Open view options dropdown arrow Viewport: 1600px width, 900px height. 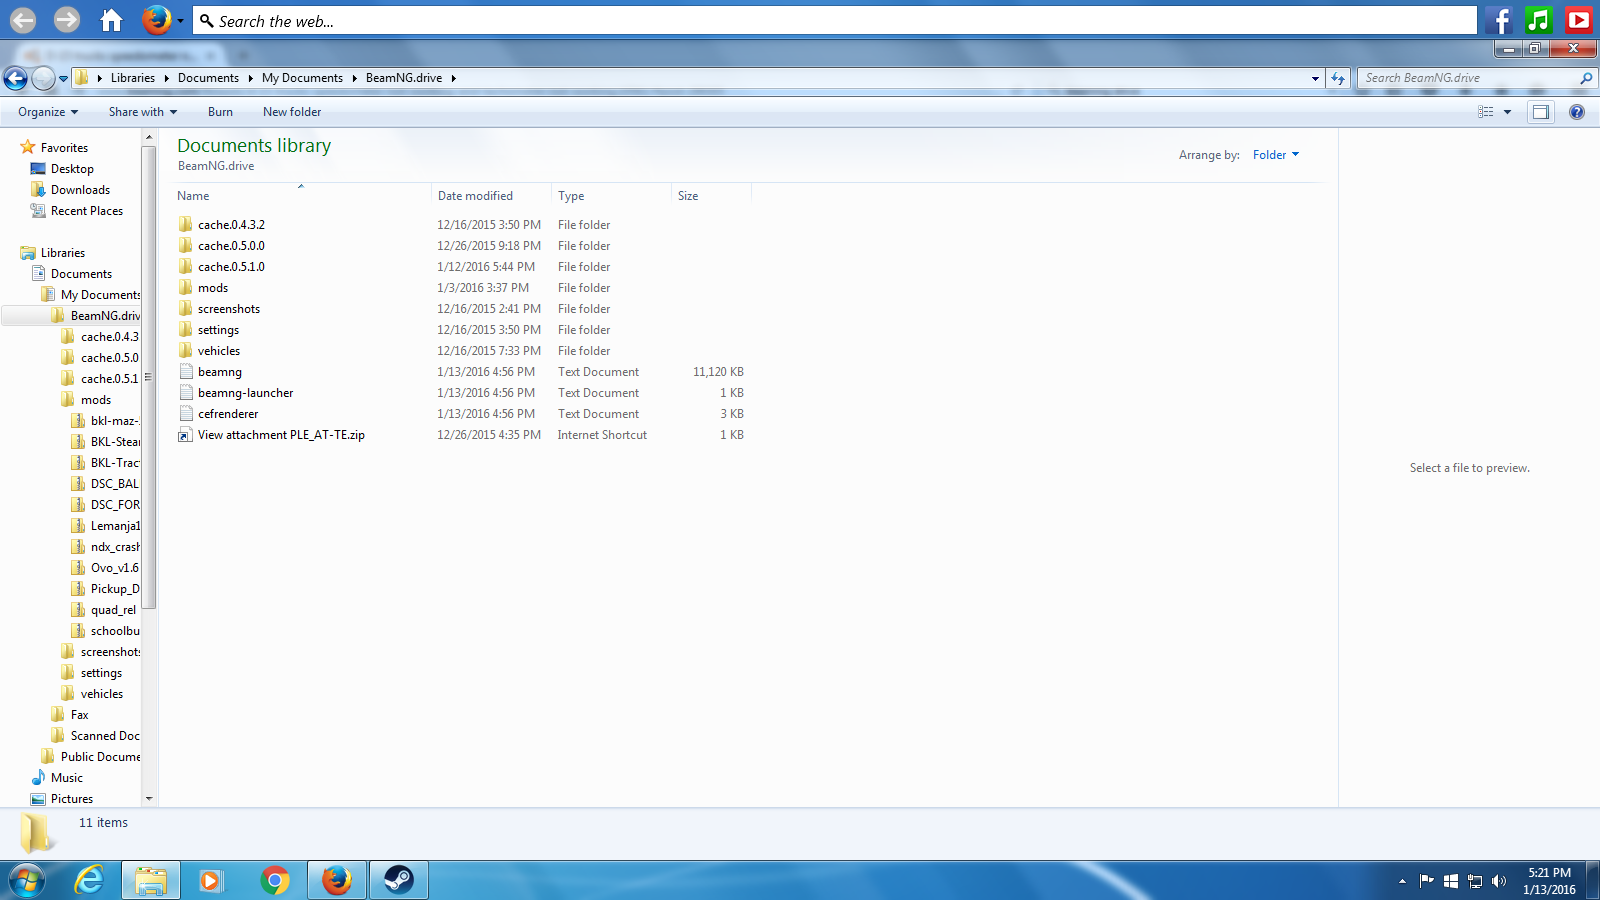pyautogui.click(x=1507, y=112)
